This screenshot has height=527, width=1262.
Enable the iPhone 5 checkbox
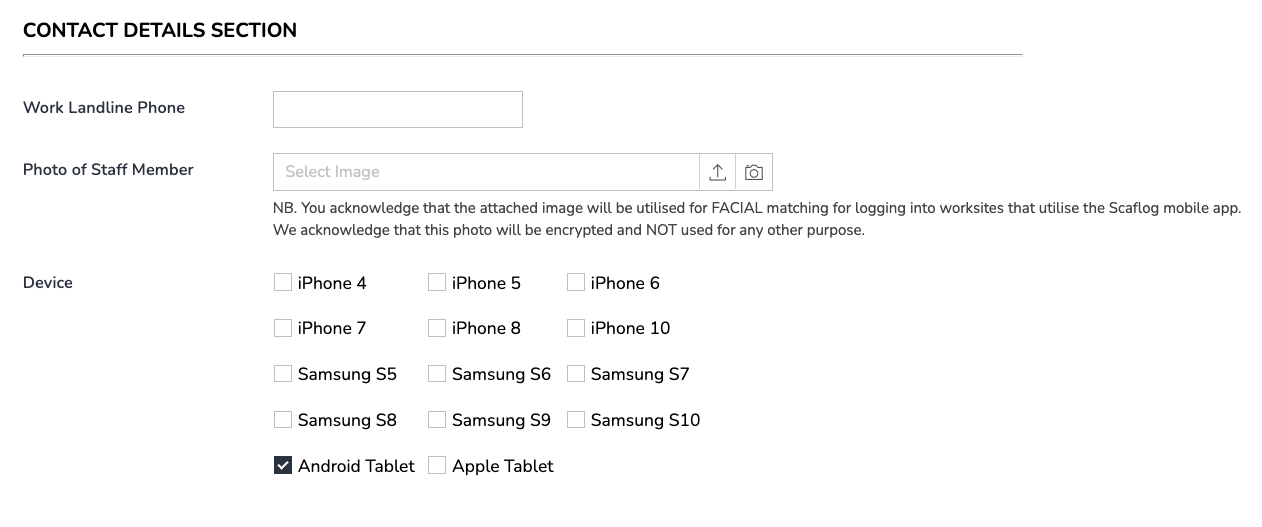coord(437,283)
